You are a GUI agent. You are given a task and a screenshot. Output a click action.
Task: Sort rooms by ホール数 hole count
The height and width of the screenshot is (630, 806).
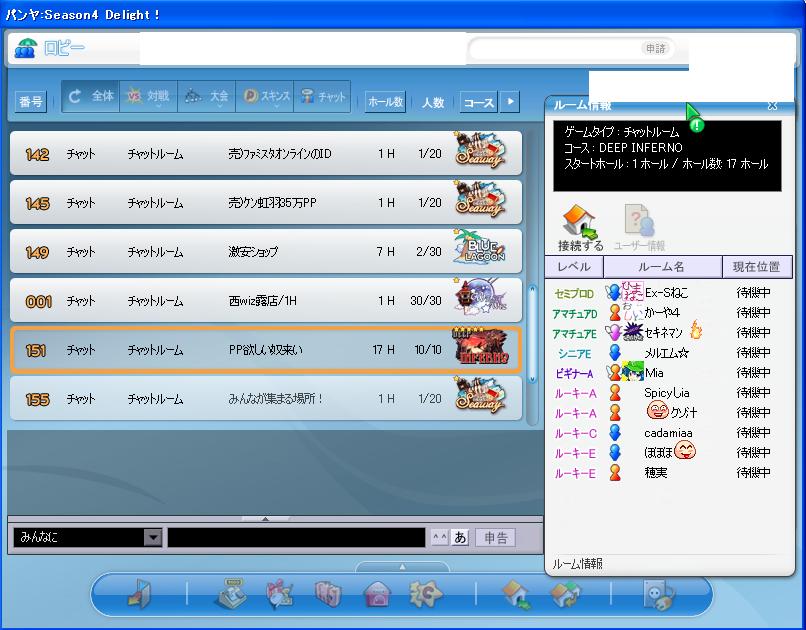coord(385,102)
